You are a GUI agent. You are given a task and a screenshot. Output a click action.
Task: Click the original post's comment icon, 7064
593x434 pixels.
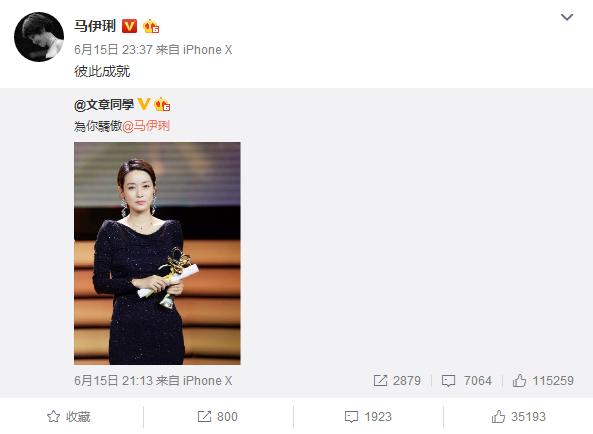pyautogui.click(x=467, y=381)
